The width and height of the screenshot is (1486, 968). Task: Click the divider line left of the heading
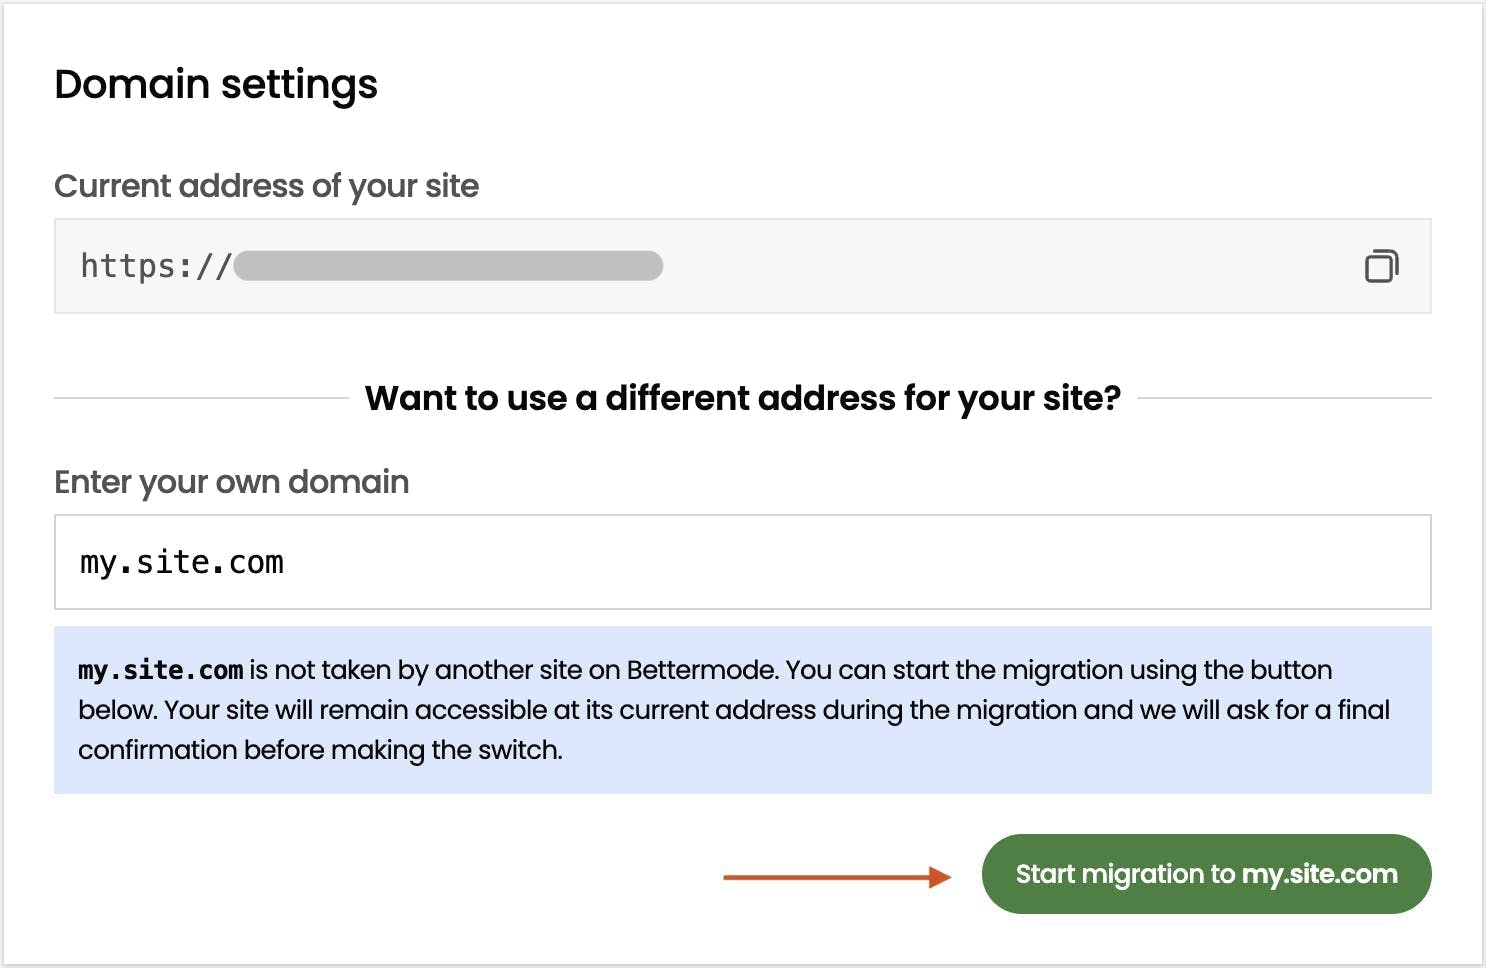(x=200, y=398)
